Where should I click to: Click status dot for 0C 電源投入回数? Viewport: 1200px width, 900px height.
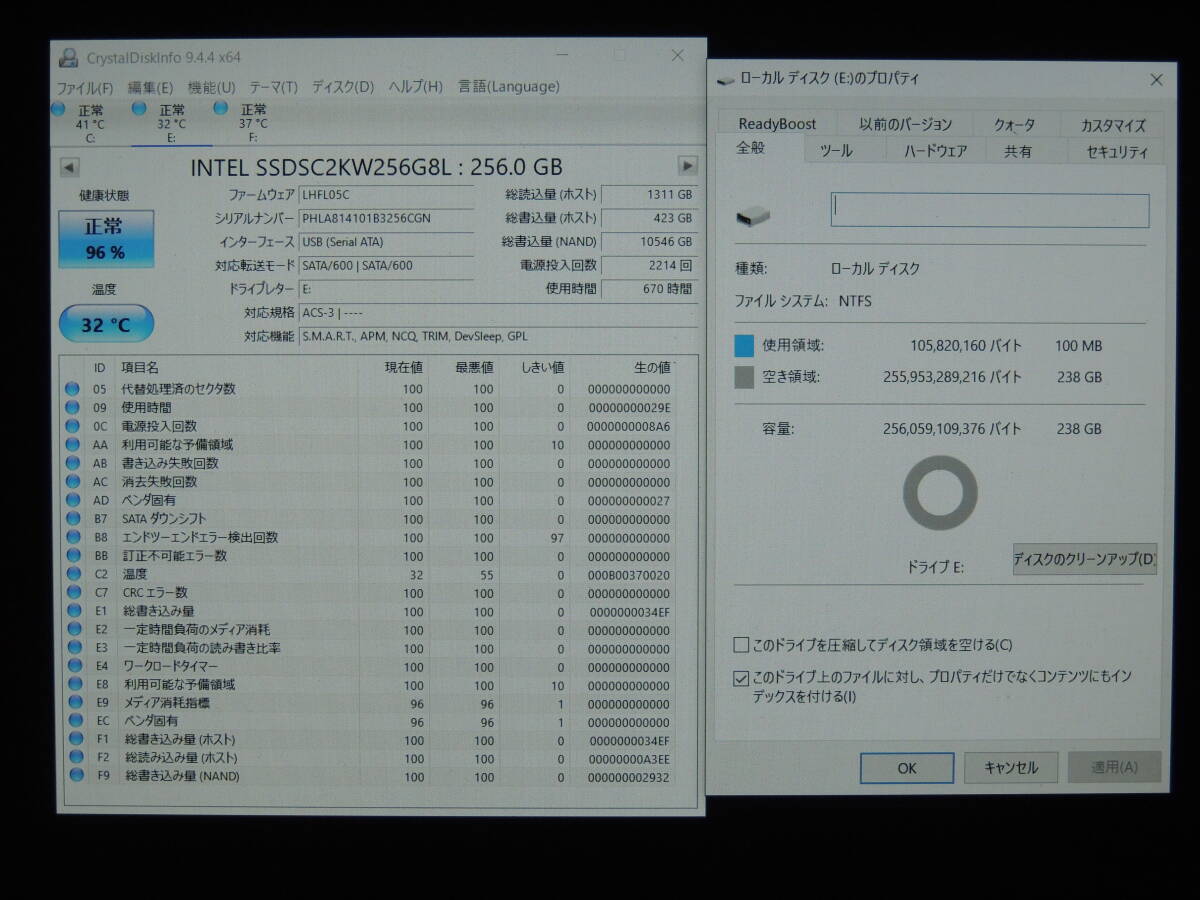coord(72,426)
